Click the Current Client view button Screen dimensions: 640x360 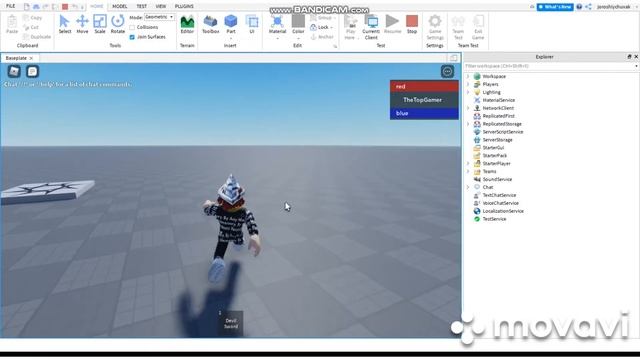371,27
